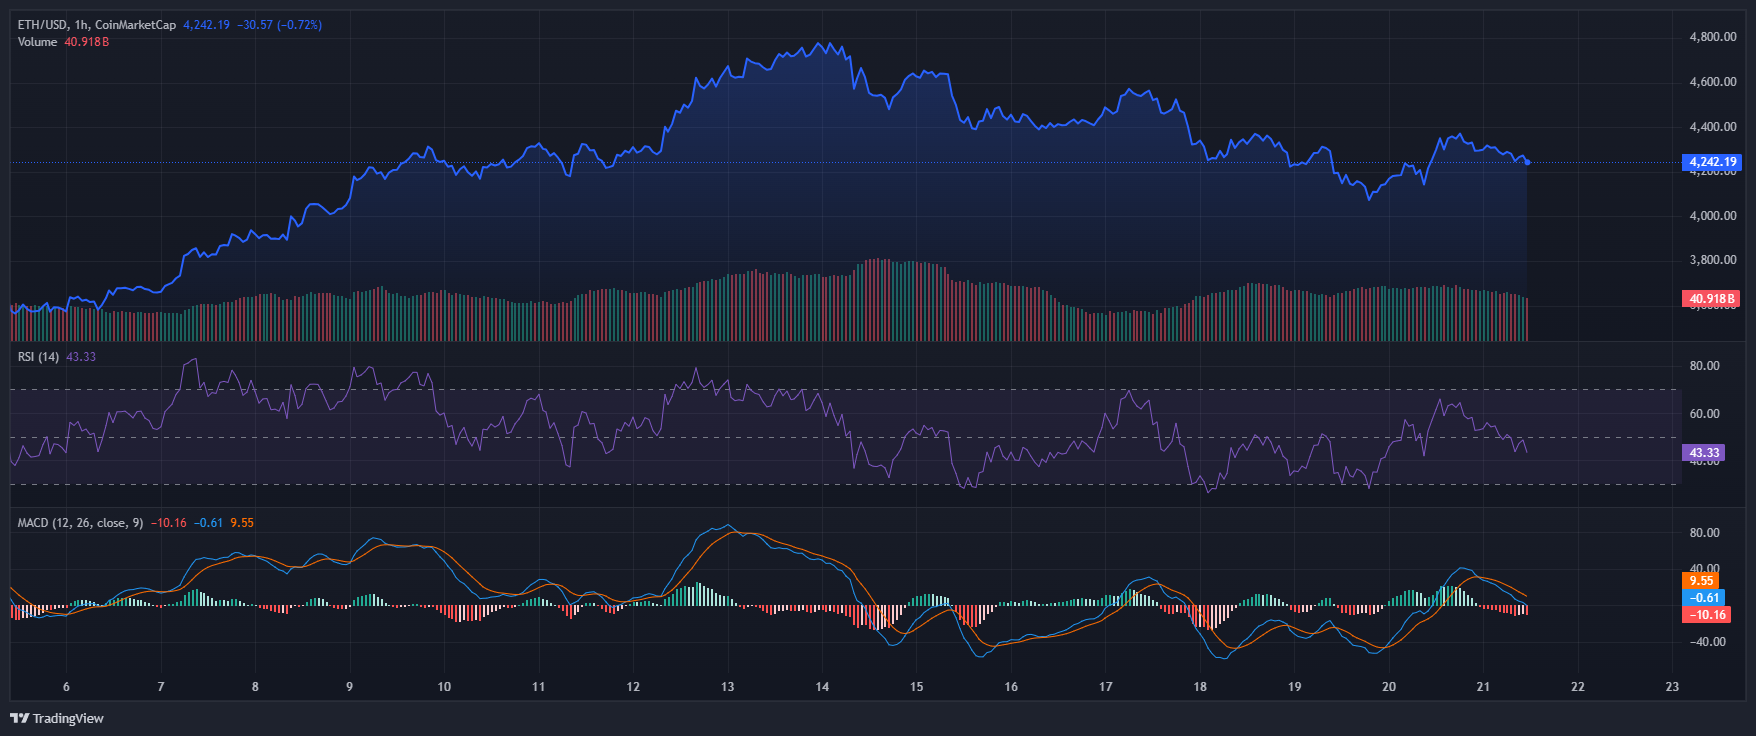Click the red 40.918B volume axis tag
This screenshot has width=1756, height=736.
(1712, 299)
